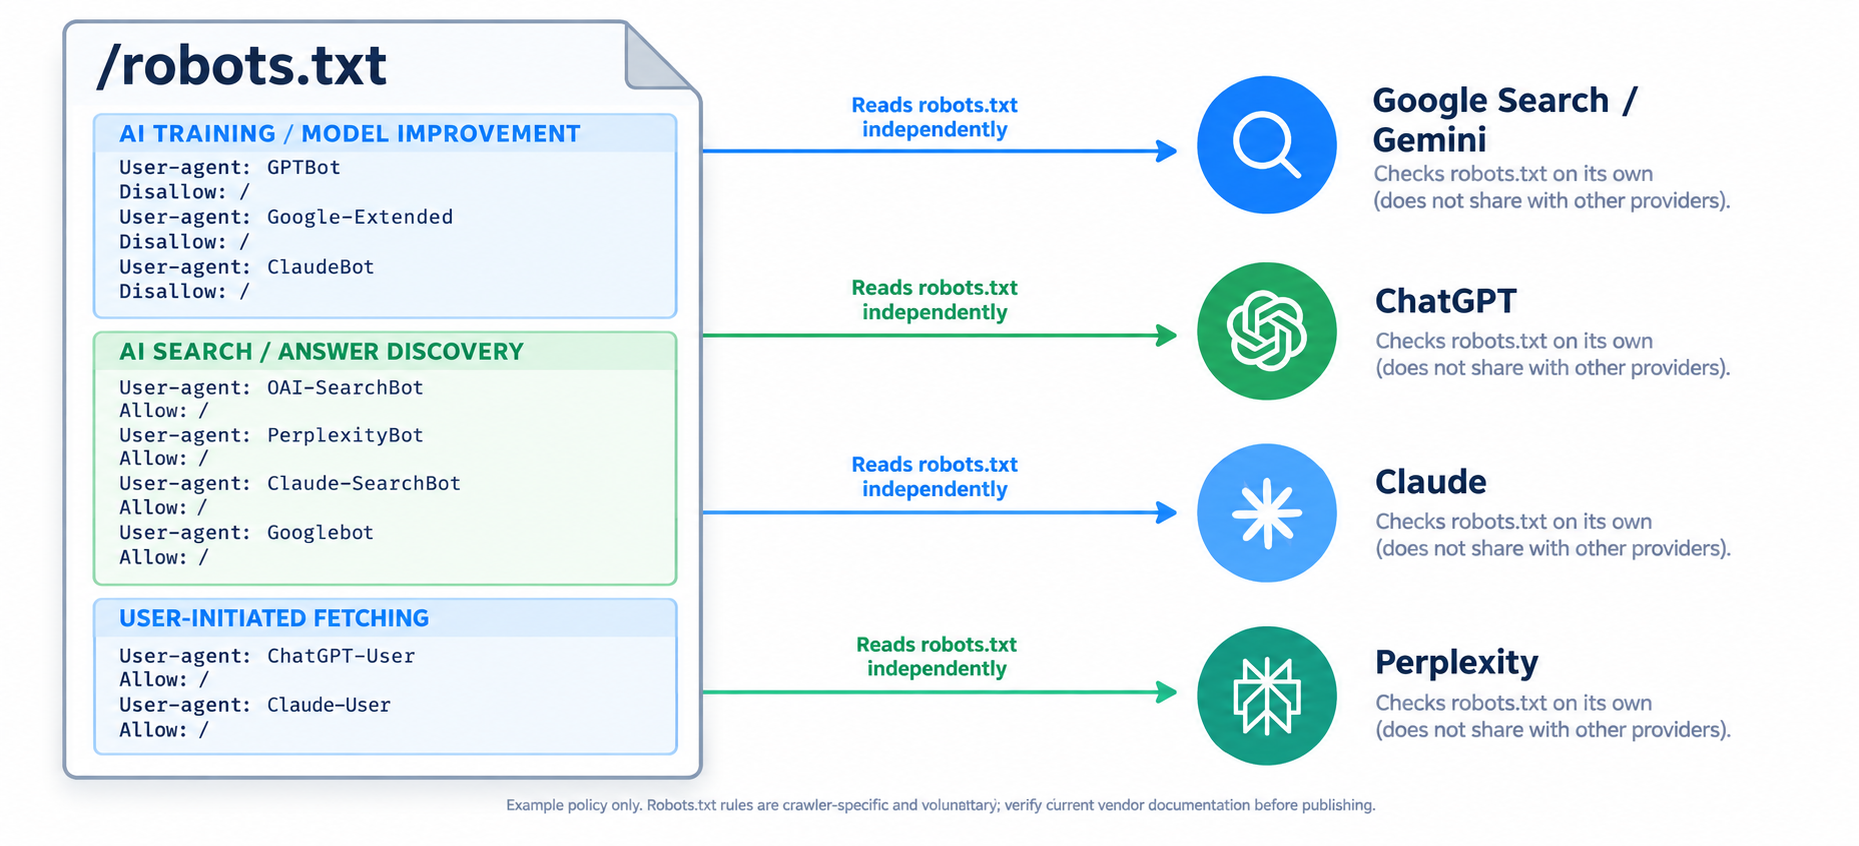Click the "USER-INITIATED FETCHING" section header
This screenshot has height=846, width=1859.
(274, 619)
